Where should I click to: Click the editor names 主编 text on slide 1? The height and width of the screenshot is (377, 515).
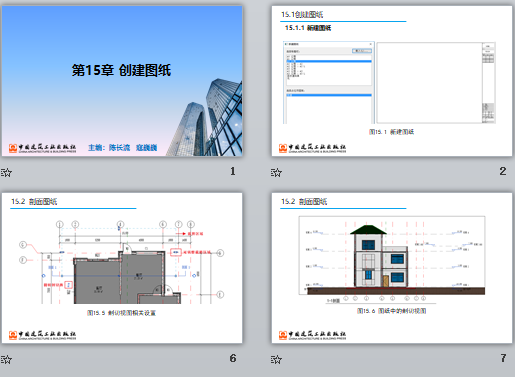[x=123, y=148]
